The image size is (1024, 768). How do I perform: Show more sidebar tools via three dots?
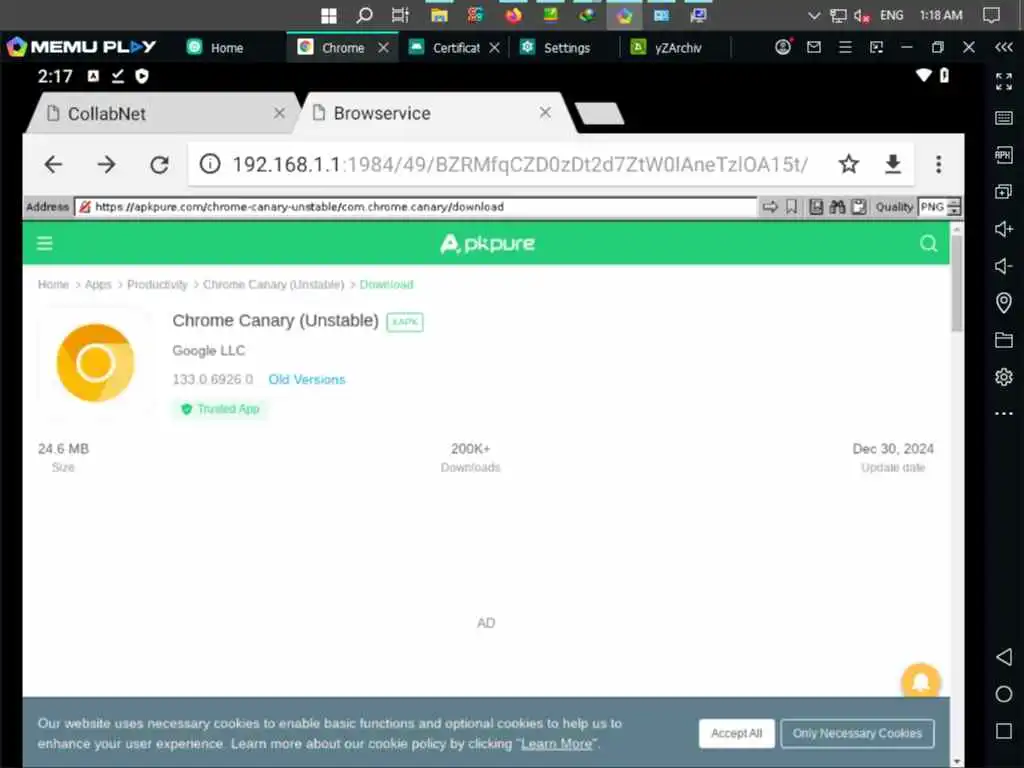[1004, 413]
